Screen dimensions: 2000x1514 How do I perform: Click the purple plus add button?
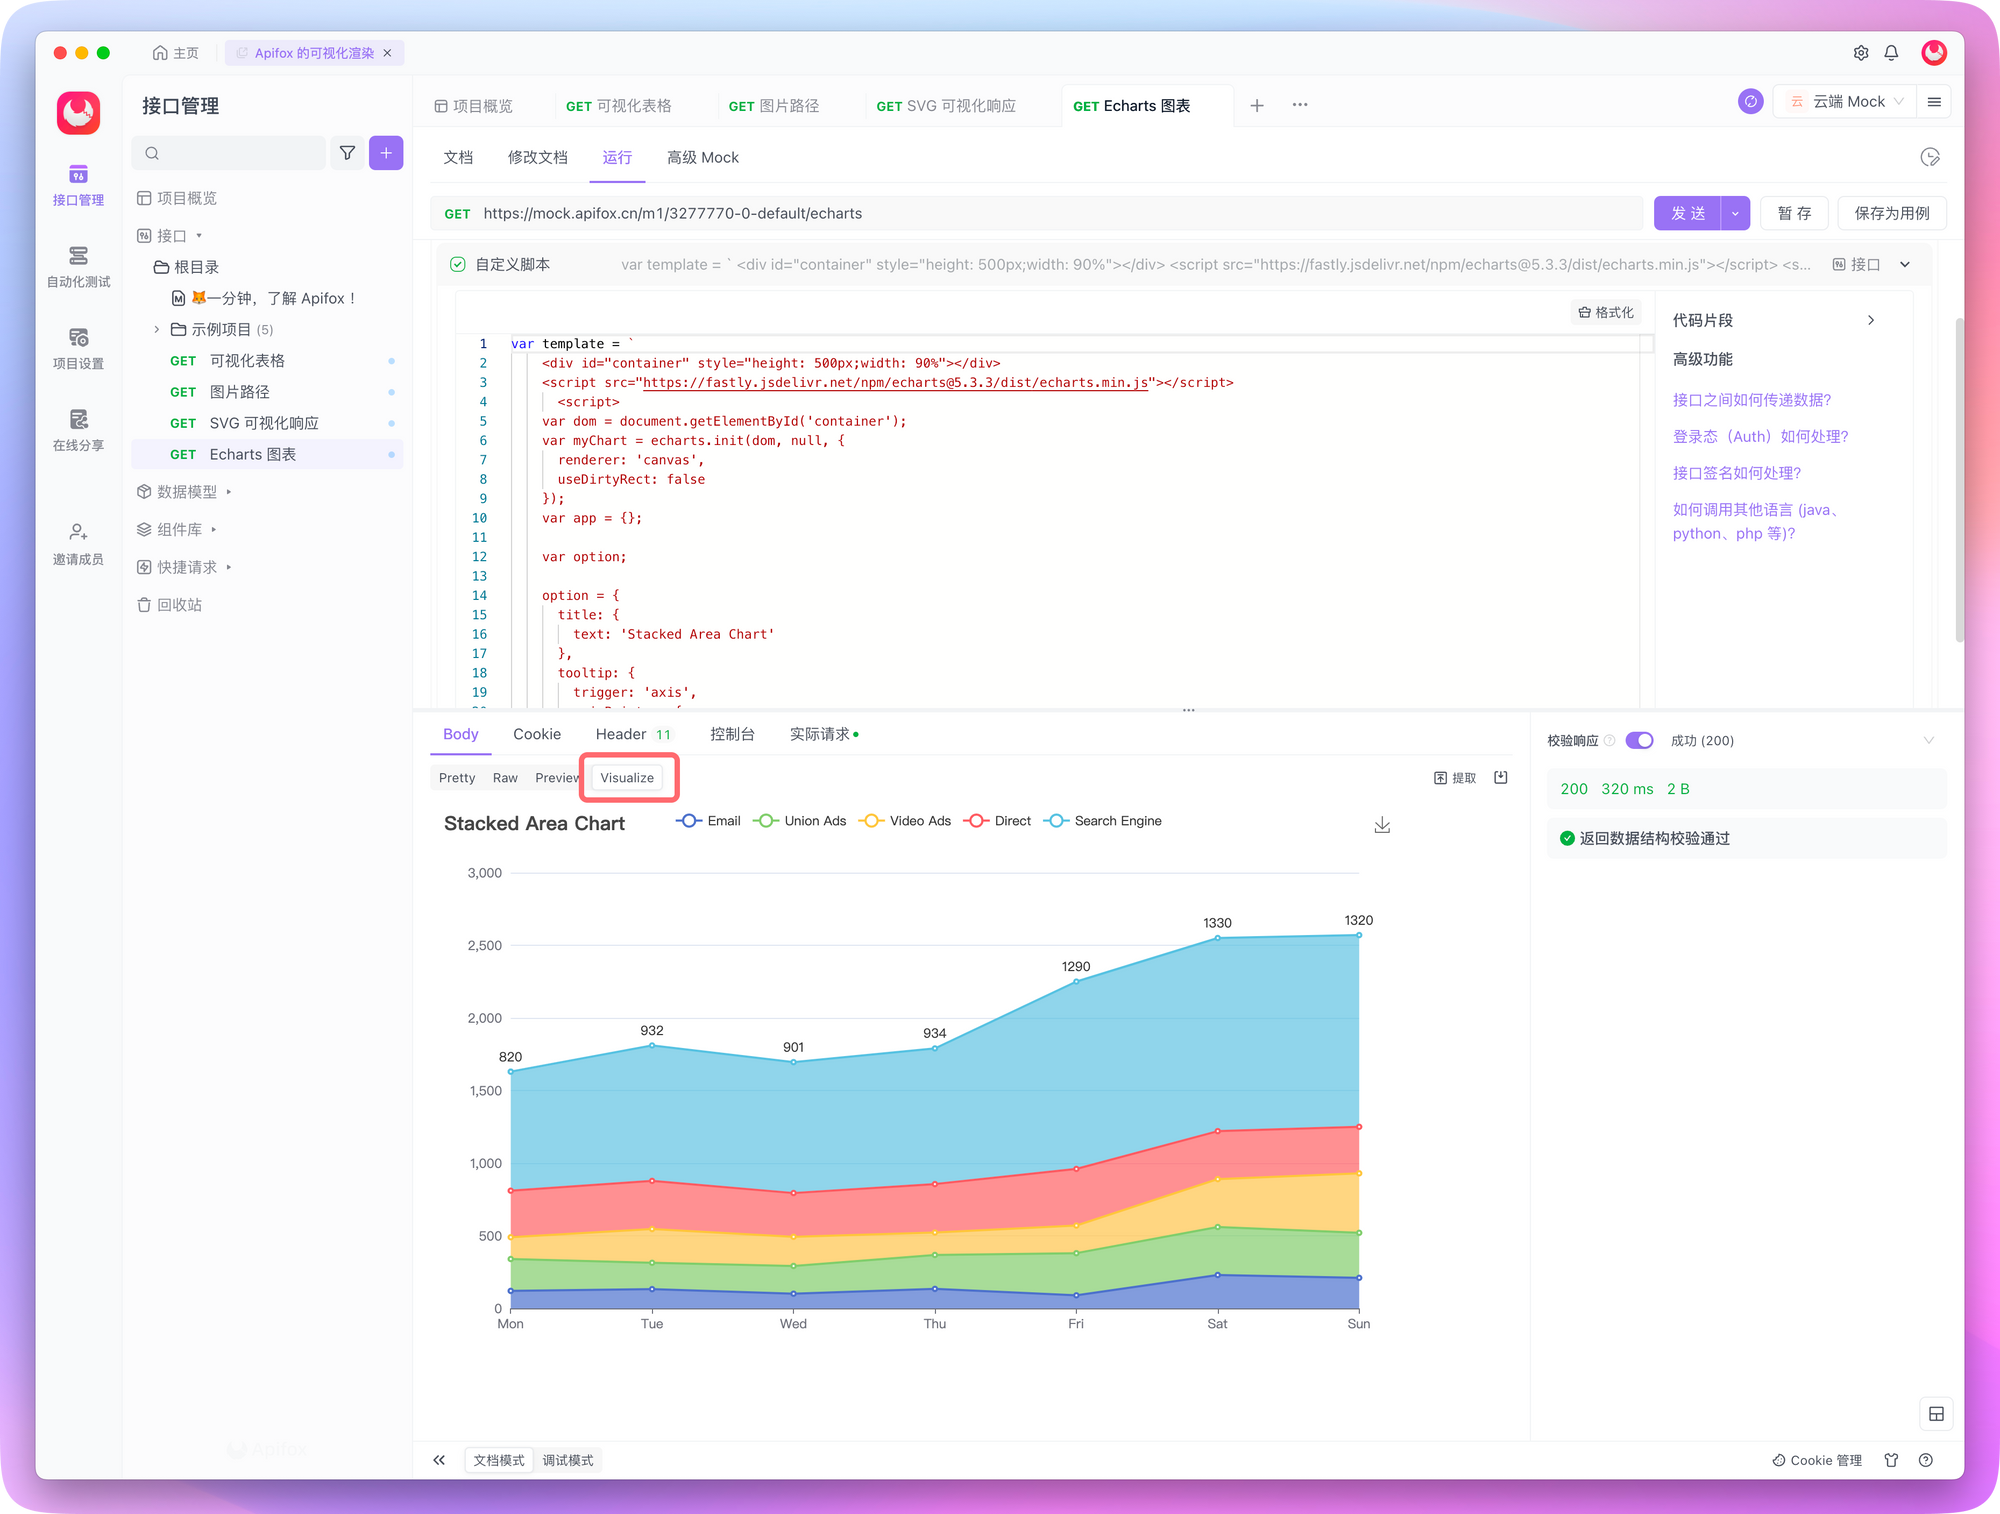[x=386, y=153]
